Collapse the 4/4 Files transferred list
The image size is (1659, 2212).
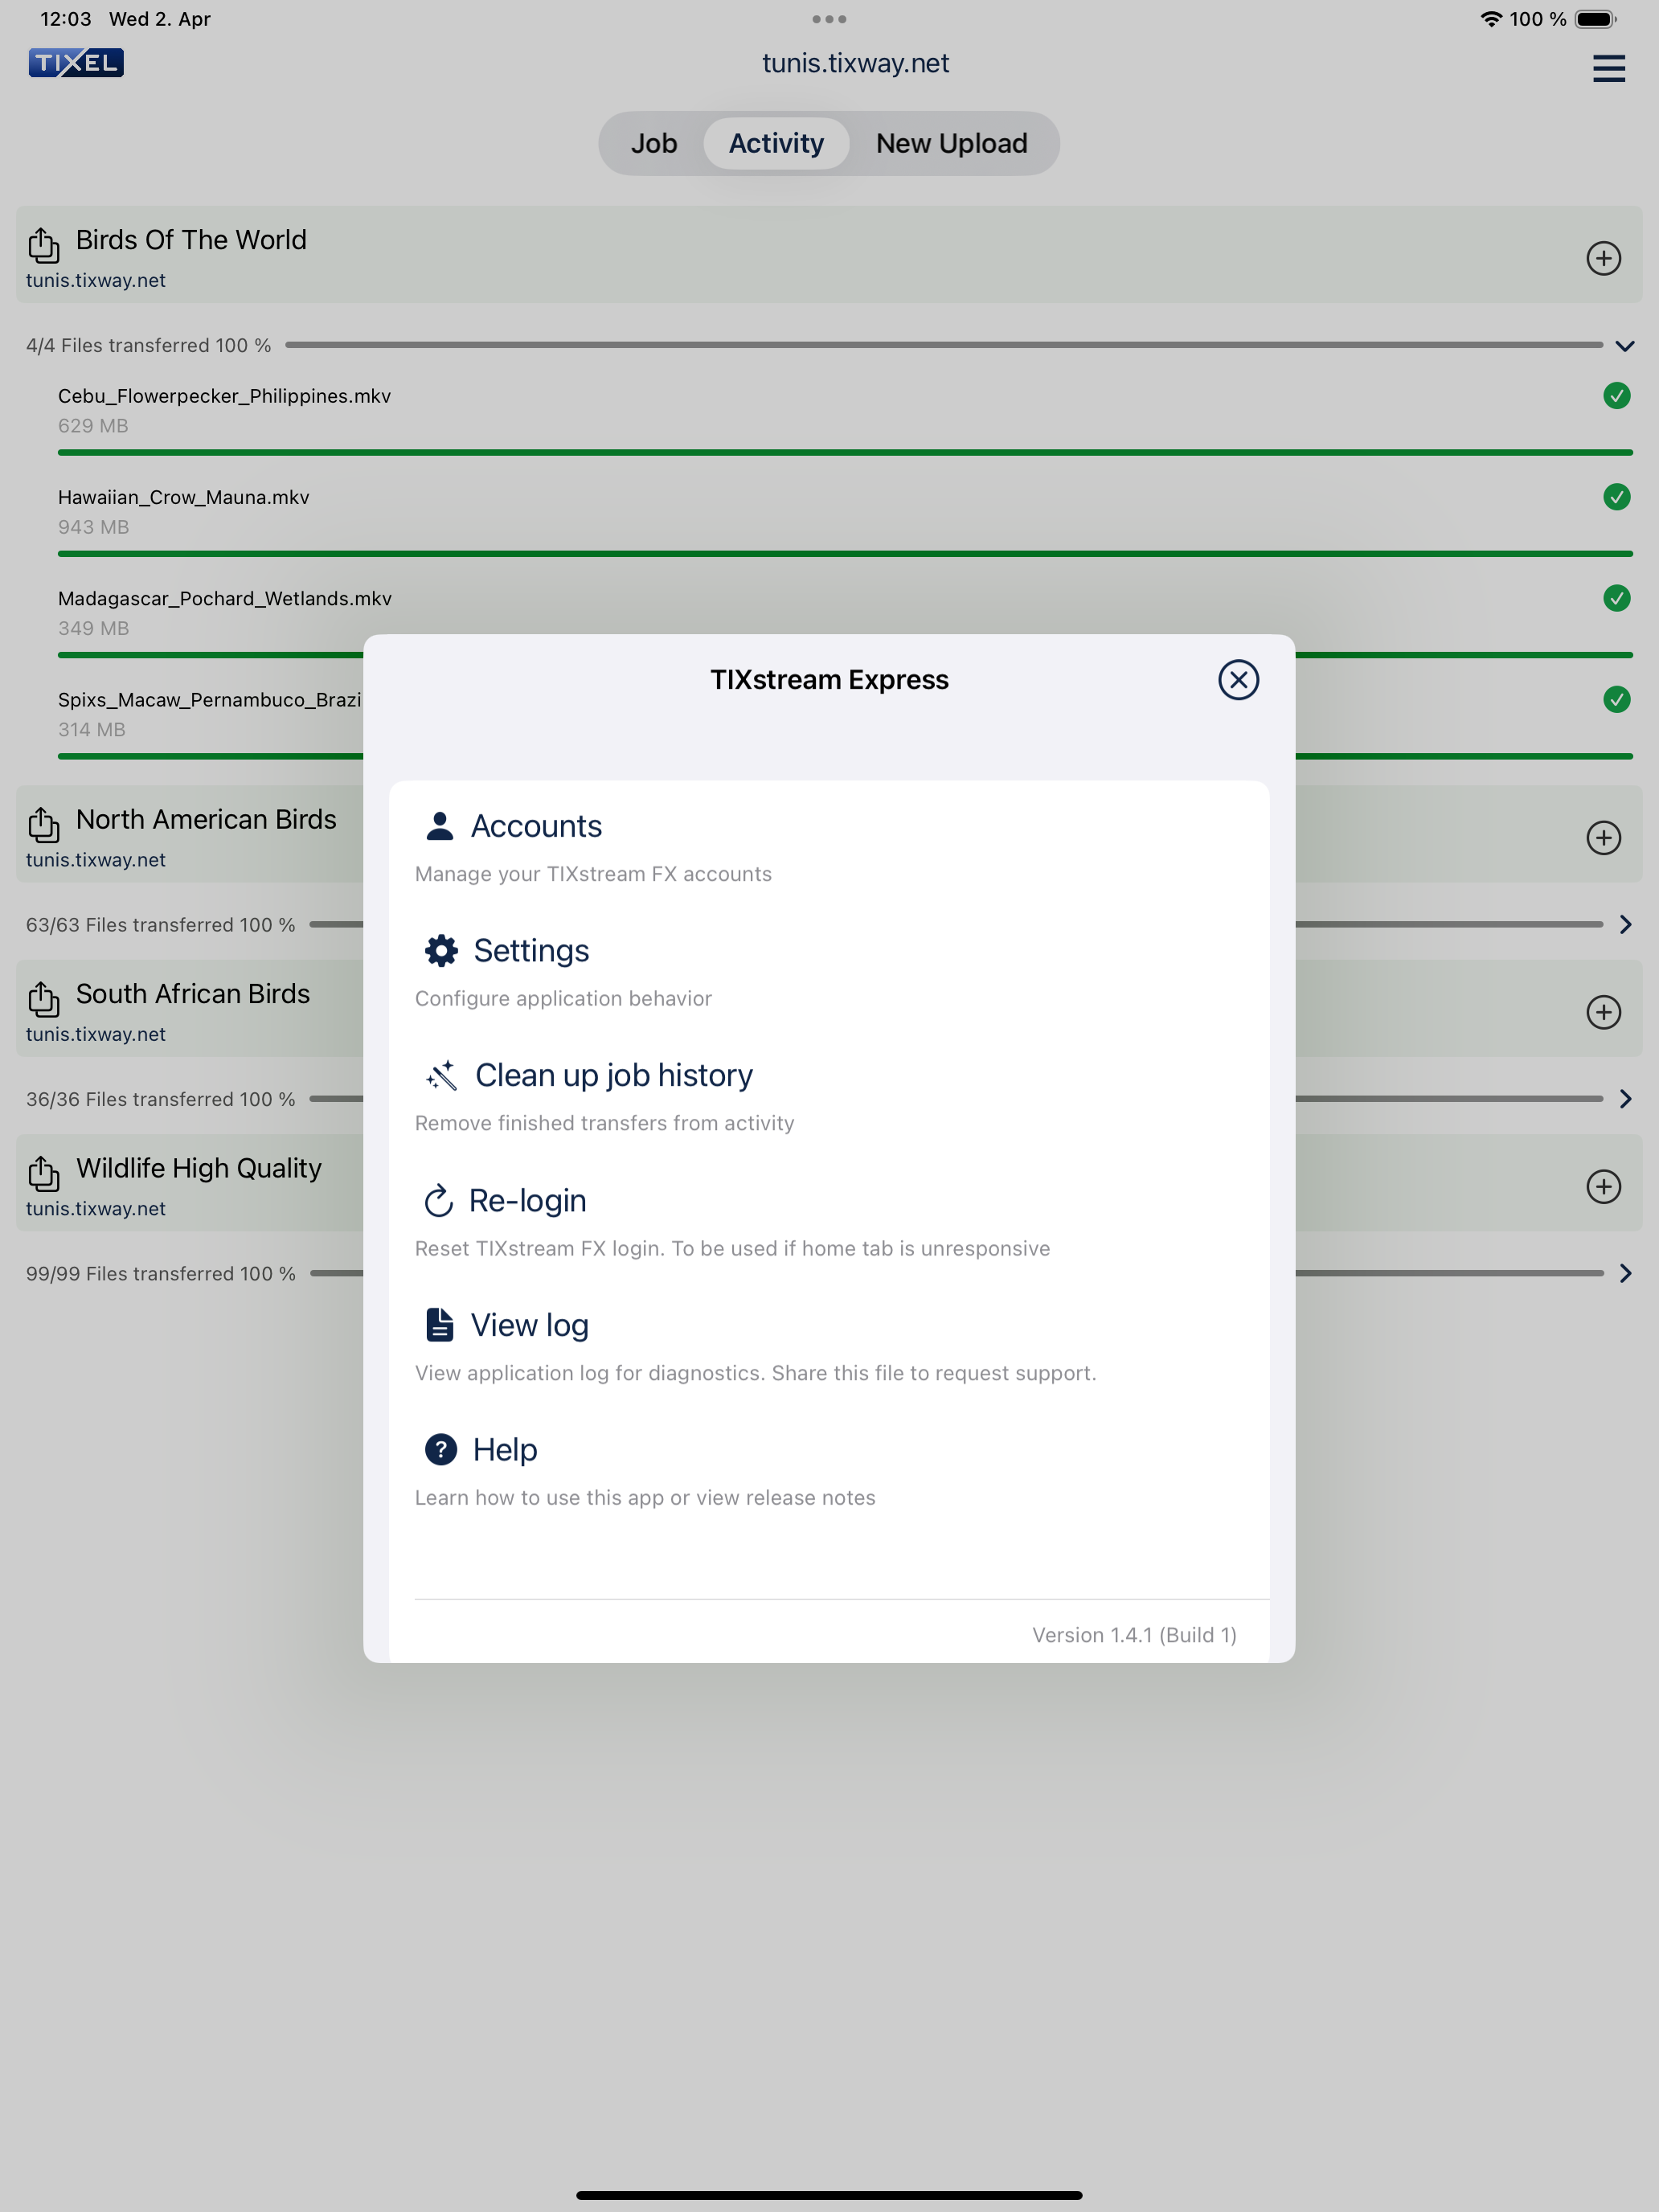coord(1625,346)
